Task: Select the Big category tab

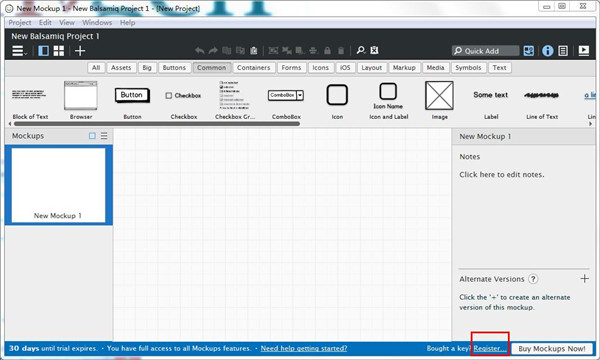Action: pos(147,68)
